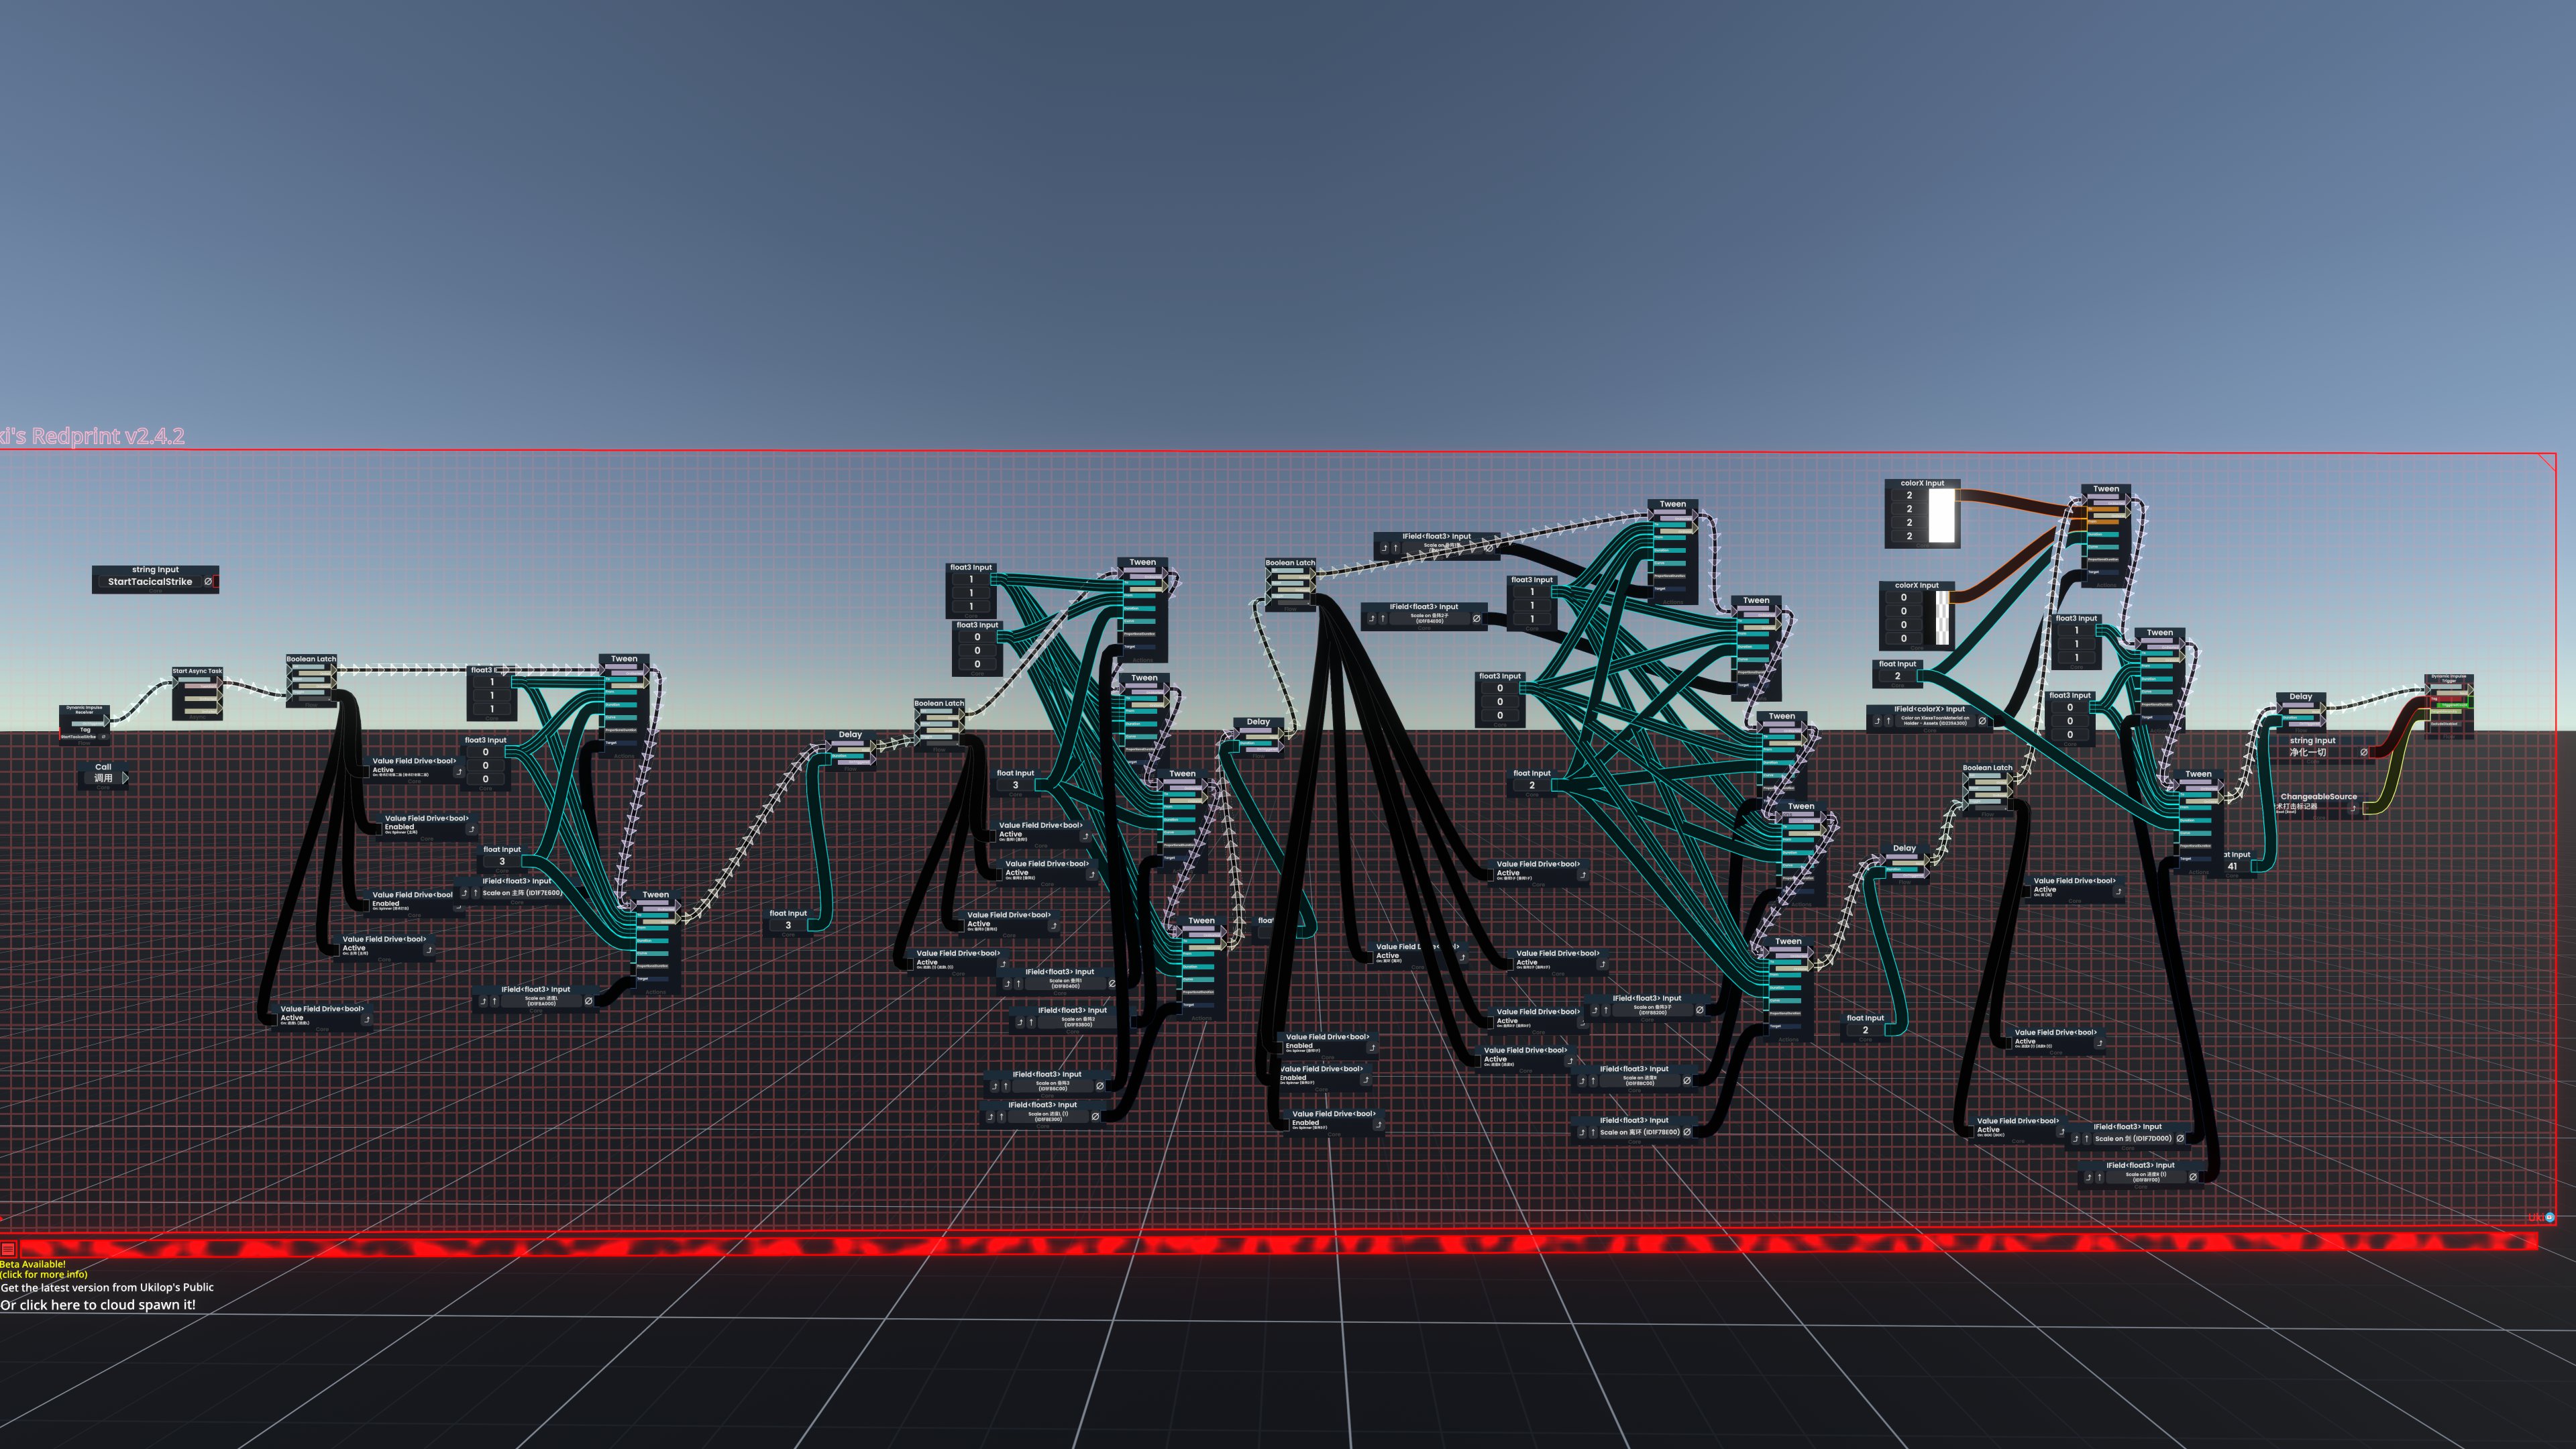Click the first Boolean Latch node header
The image size is (2576, 1449).
[311, 659]
